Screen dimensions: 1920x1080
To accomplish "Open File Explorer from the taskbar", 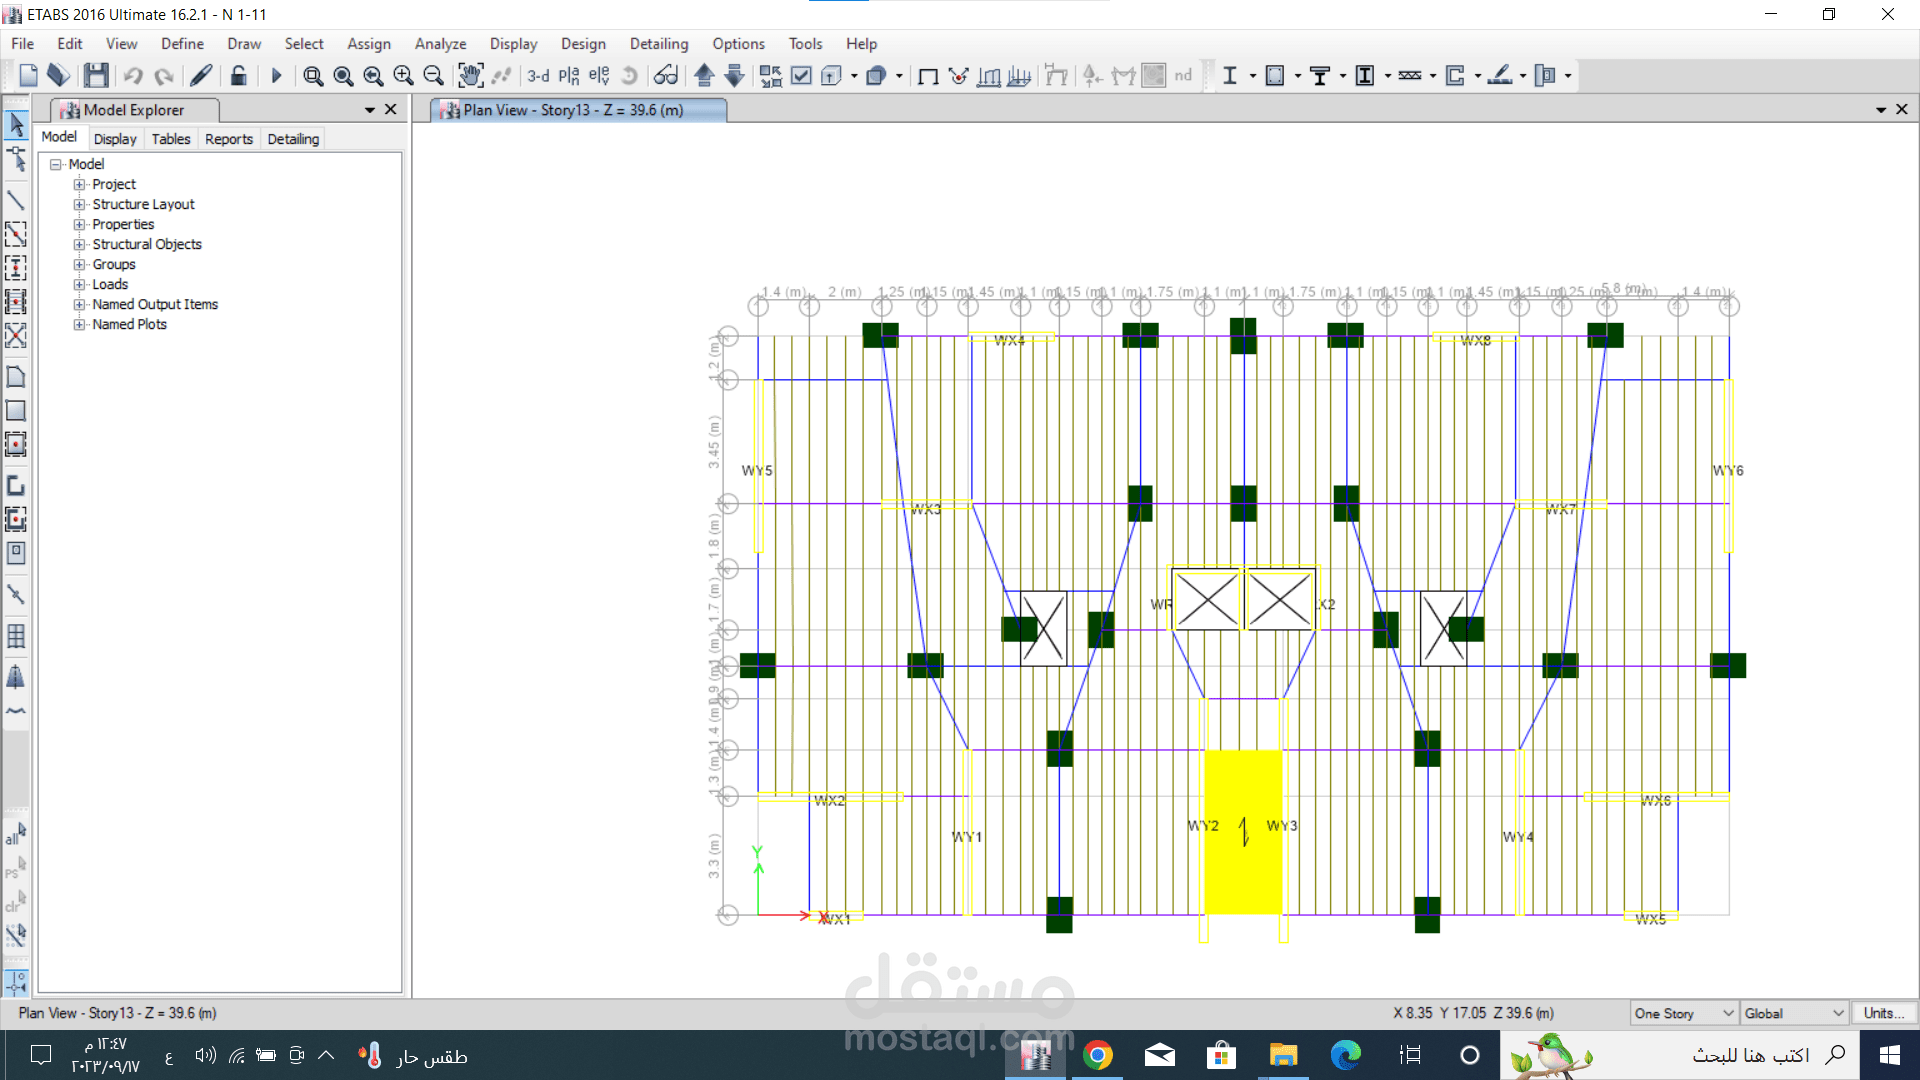I will (x=1283, y=1055).
